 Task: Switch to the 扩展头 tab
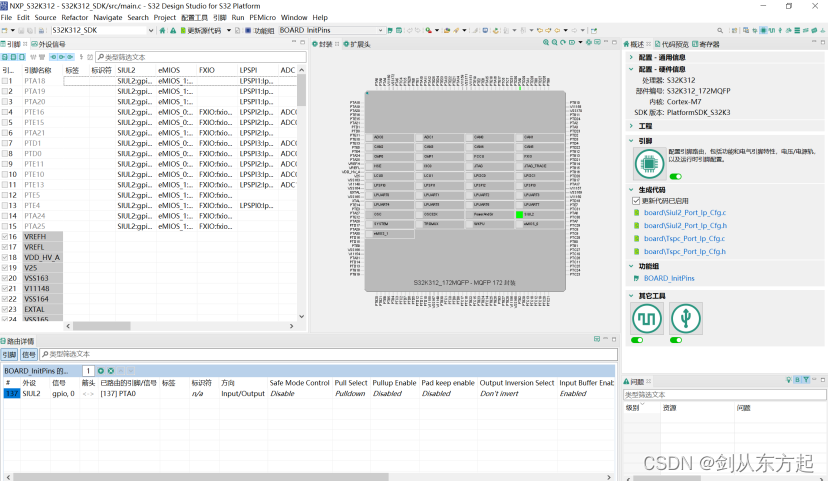point(357,44)
